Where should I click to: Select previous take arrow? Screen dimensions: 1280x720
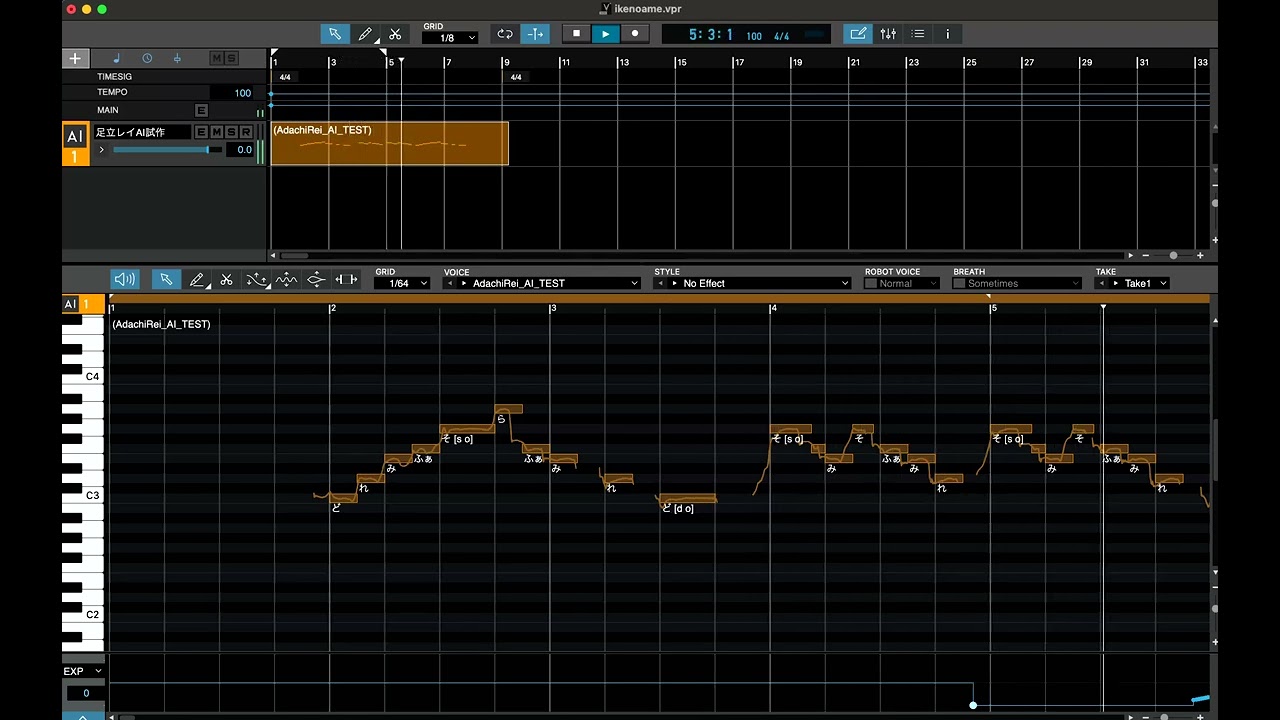tap(1103, 283)
